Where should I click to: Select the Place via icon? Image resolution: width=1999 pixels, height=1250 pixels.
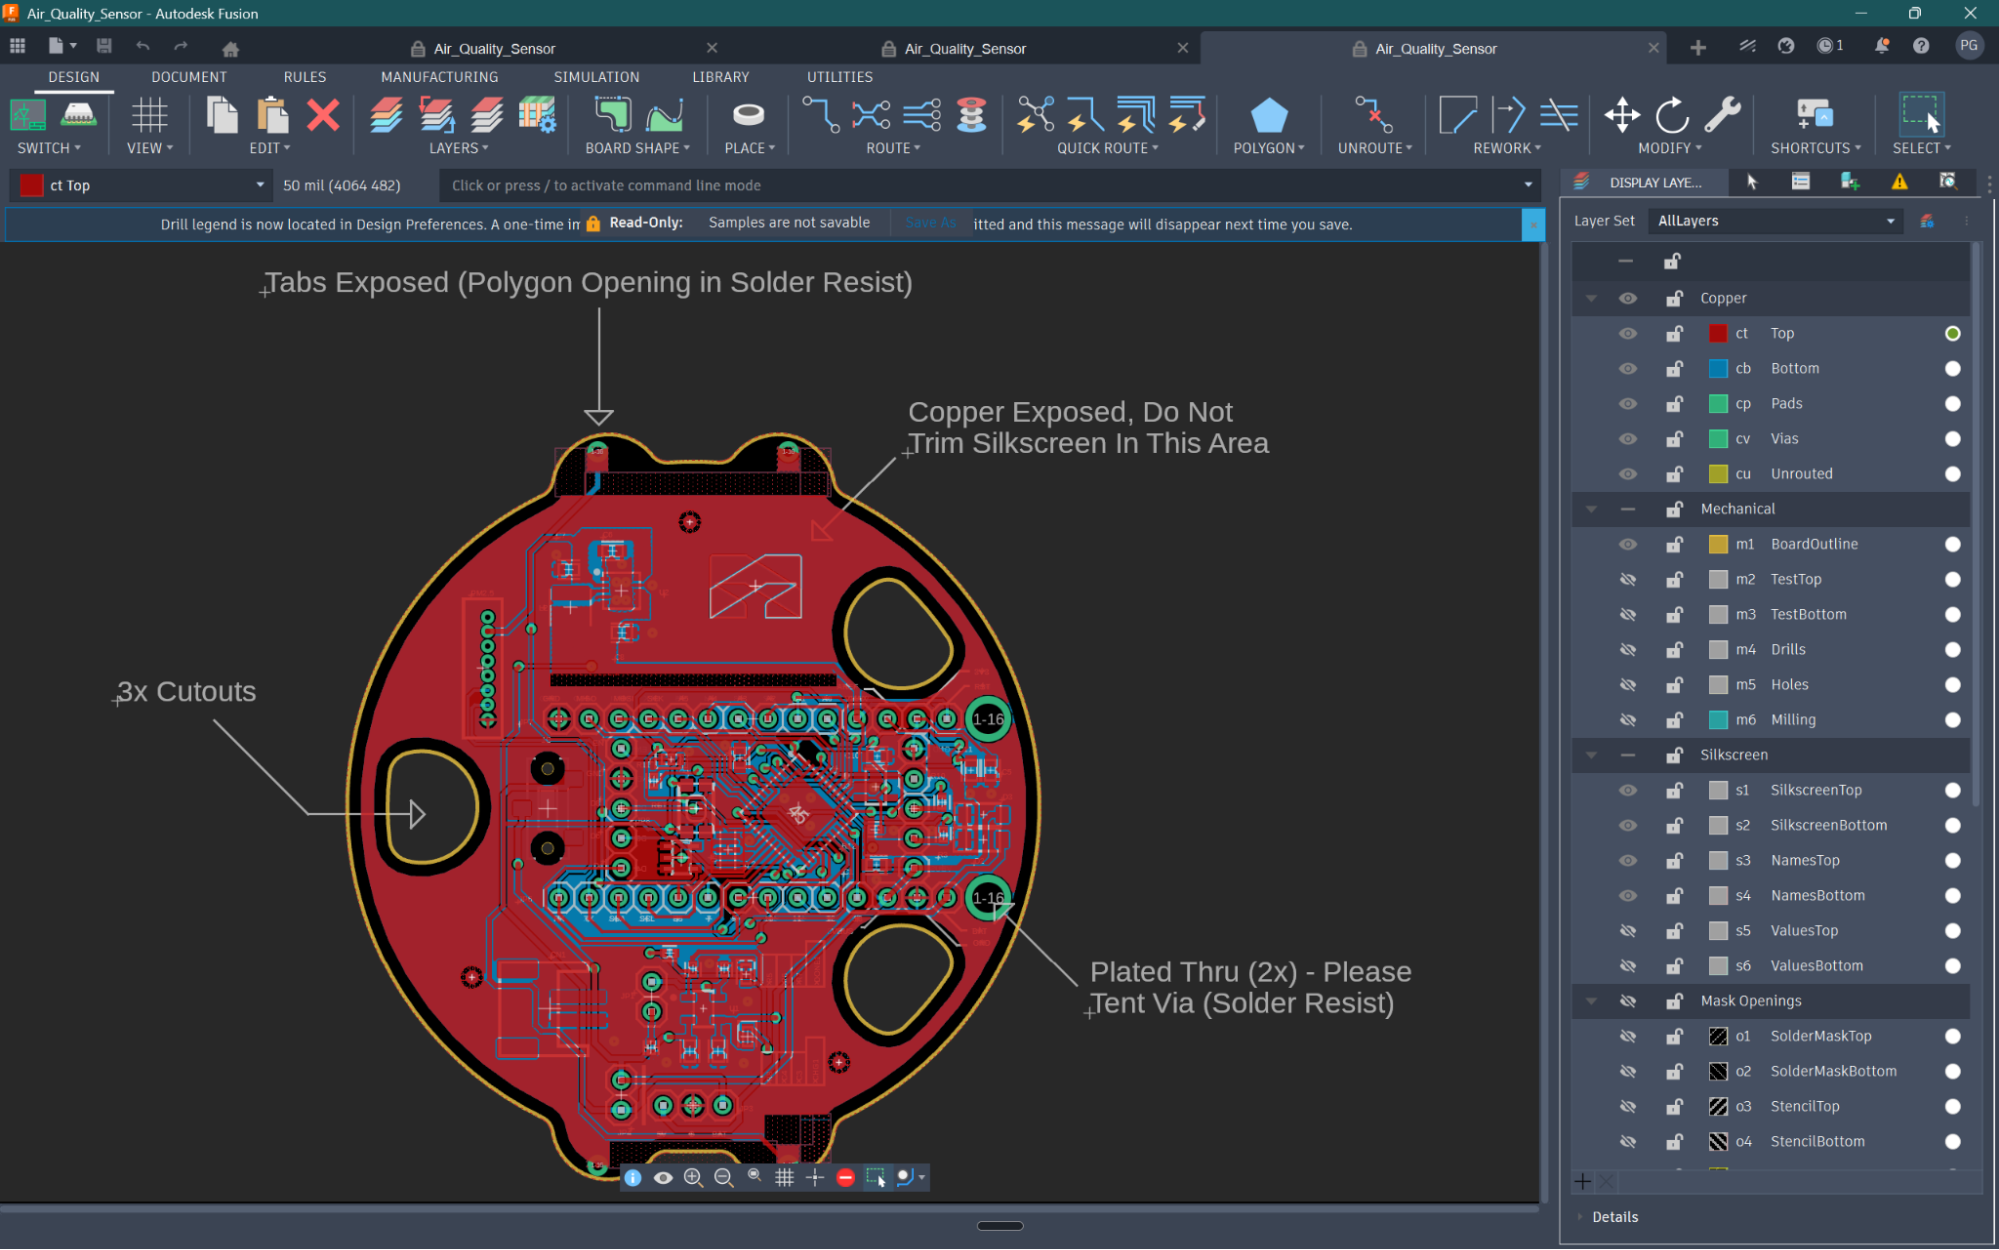[x=748, y=116]
